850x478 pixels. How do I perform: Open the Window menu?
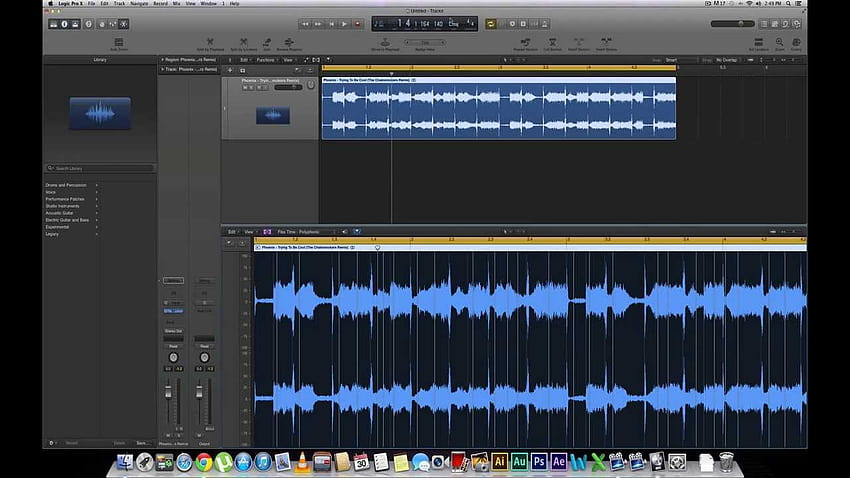pos(208,3)
